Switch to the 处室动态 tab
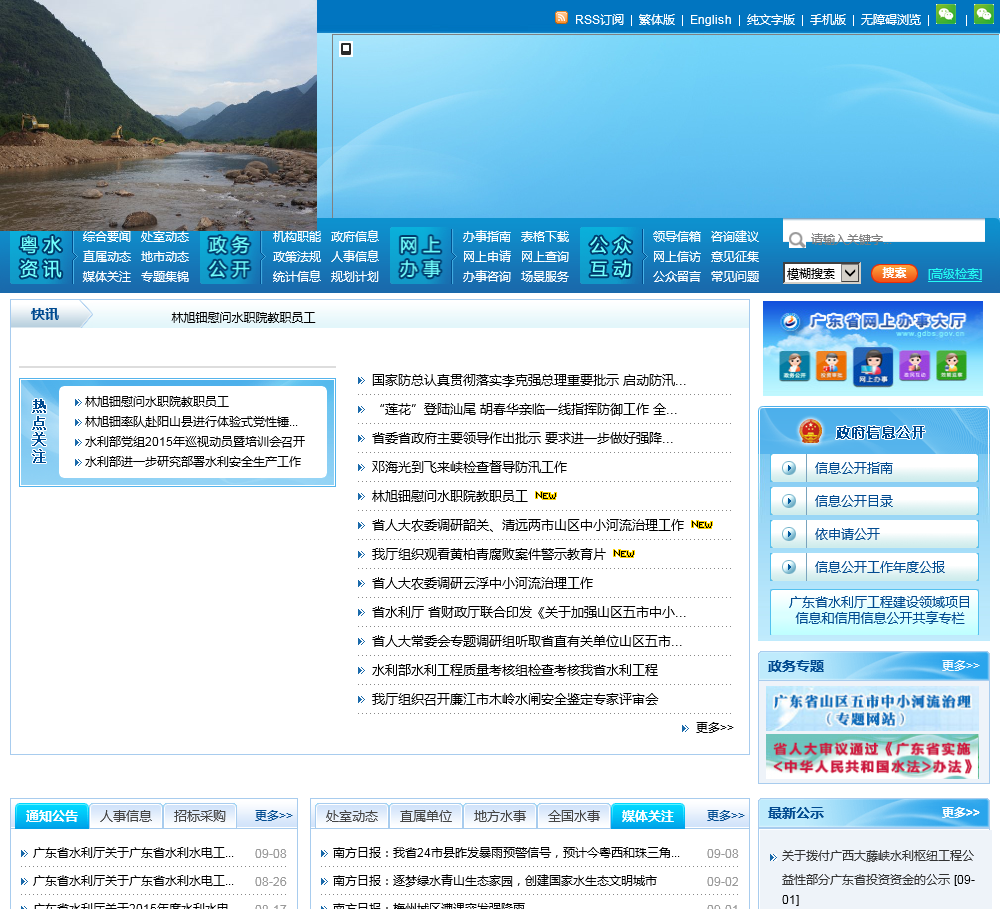The height and width of the screenshot is (909, 1000). pyautogui.click(x=351, y=816)
